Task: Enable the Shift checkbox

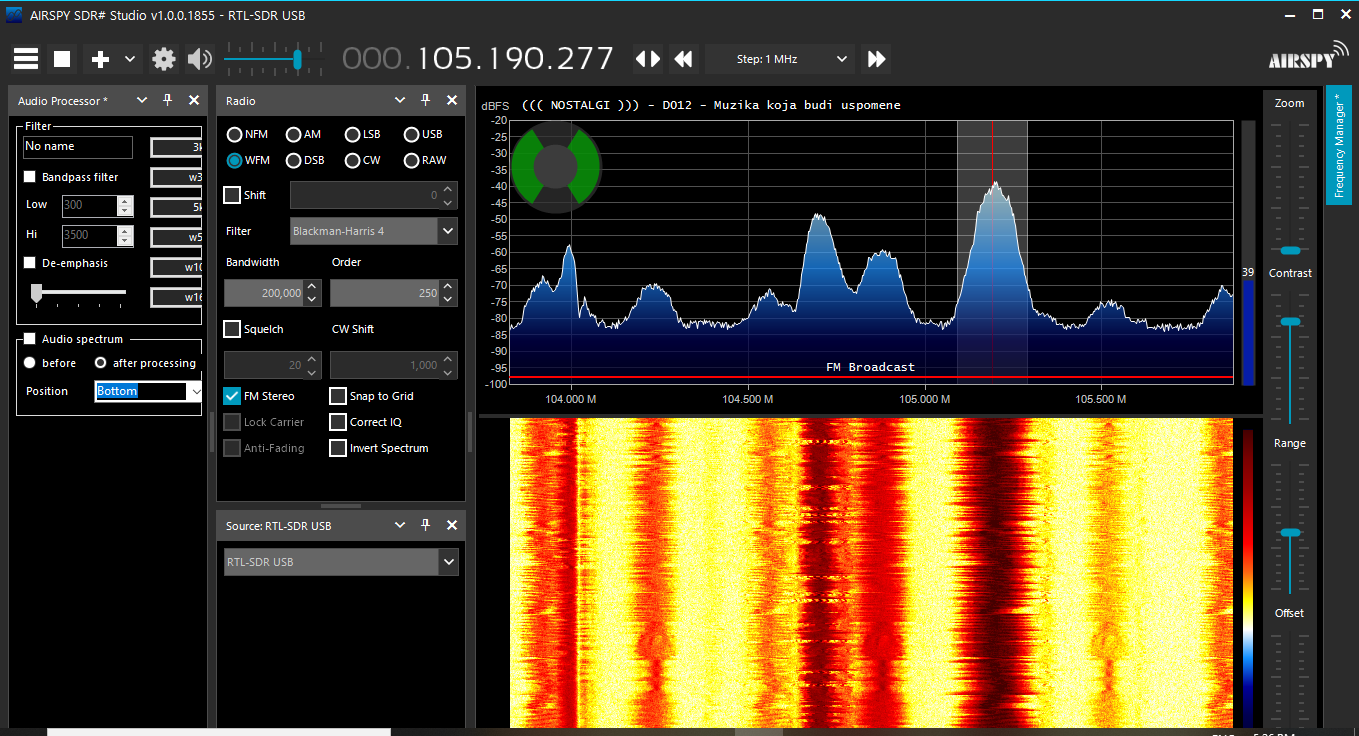Action: [232, 195]
